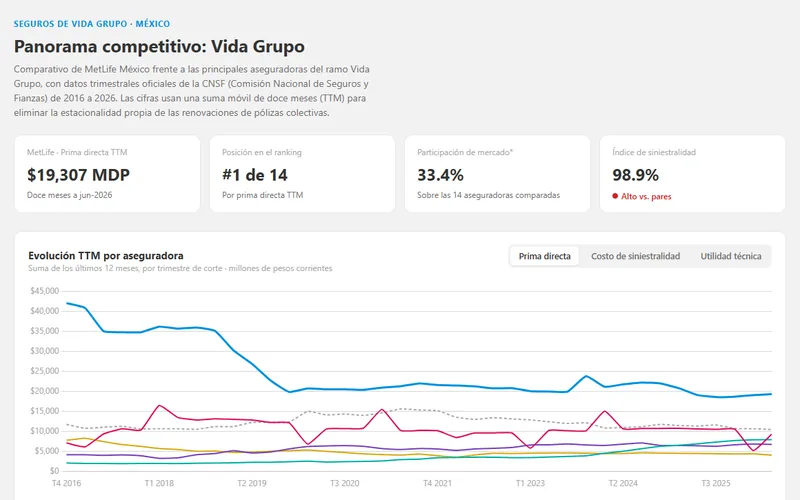
Task: Click the Evolución TTM por aseguradora title
Action: (x=106, y=256)
